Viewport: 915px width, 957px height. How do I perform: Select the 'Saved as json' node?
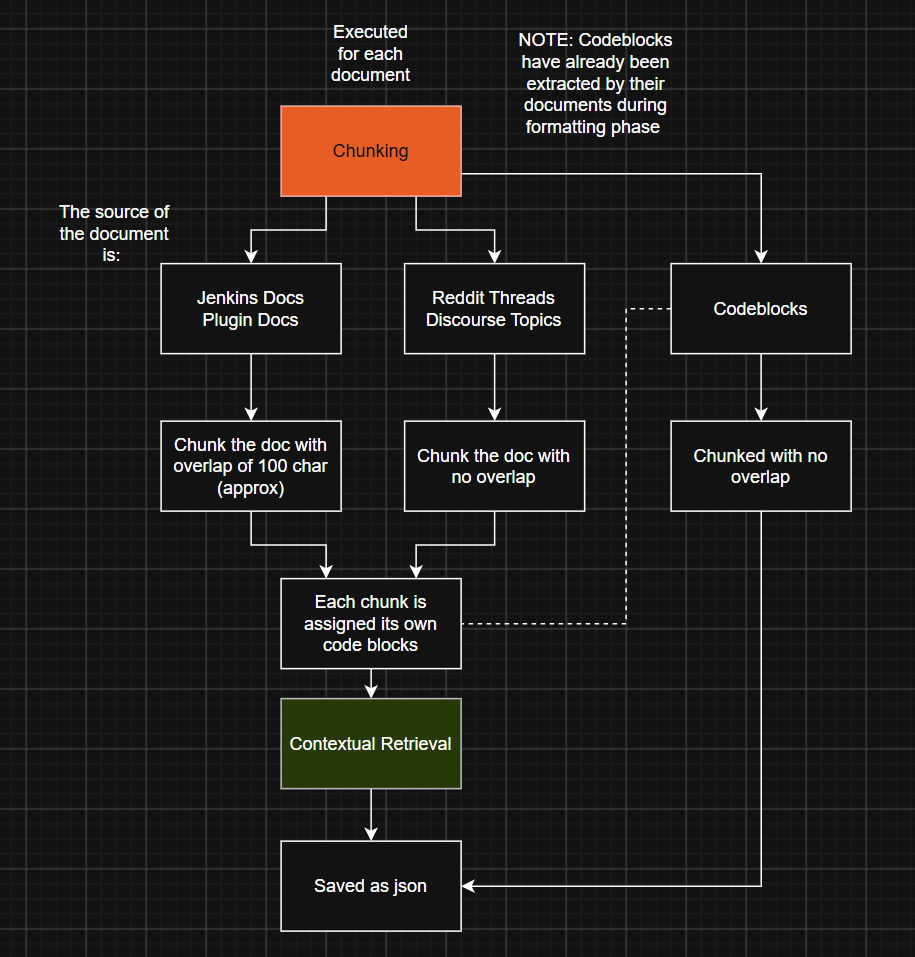(x=371, y=886)
